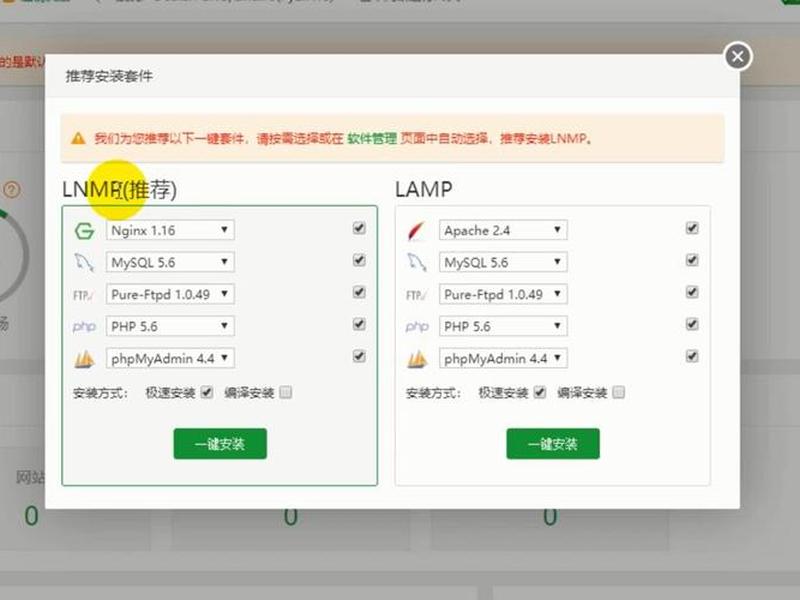Click the FTP icon in LNMP panel

(84, 295)
